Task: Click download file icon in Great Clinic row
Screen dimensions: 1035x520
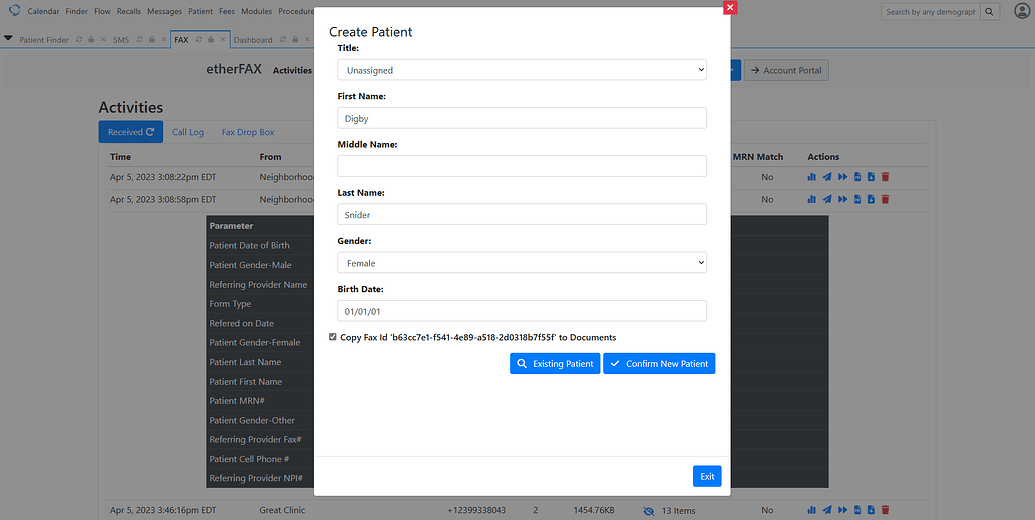Action: click(871, 509)
